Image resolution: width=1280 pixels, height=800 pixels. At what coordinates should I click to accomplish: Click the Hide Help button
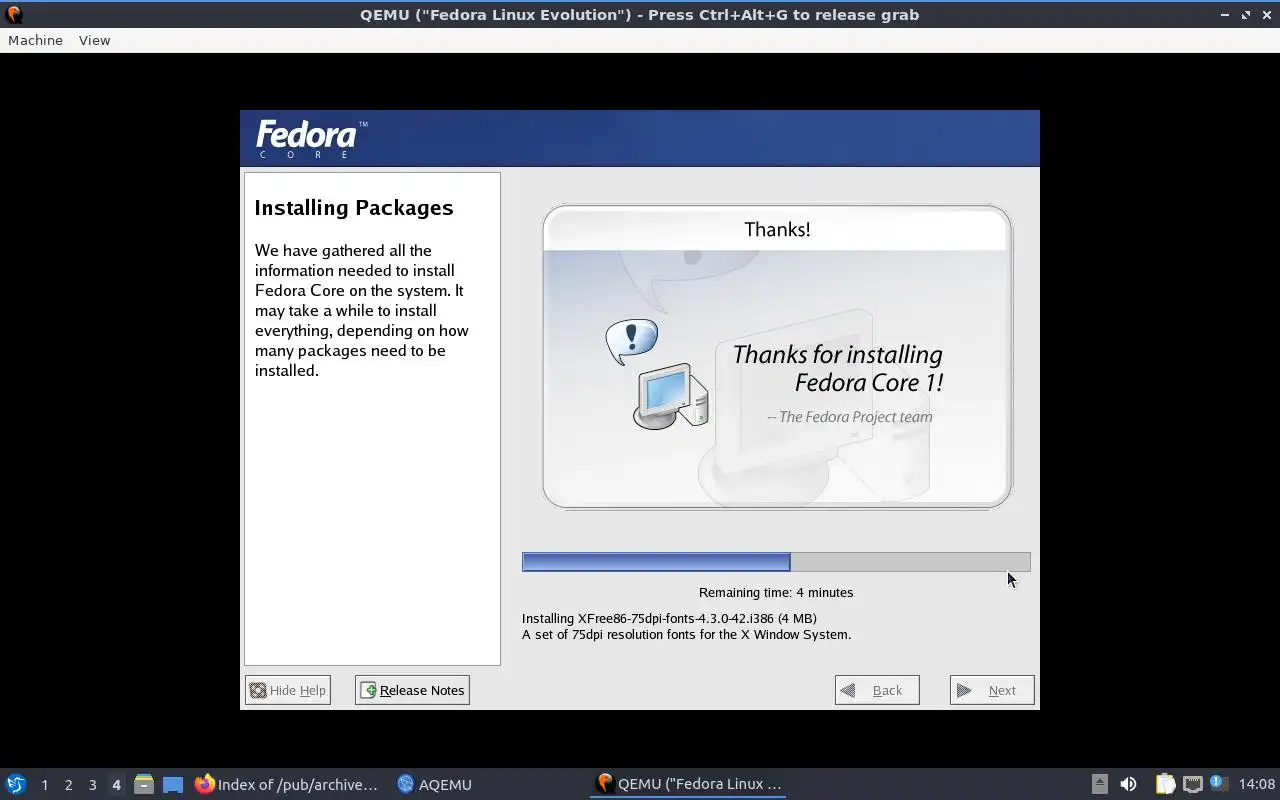pyautogui.click(x=288, y=690)
